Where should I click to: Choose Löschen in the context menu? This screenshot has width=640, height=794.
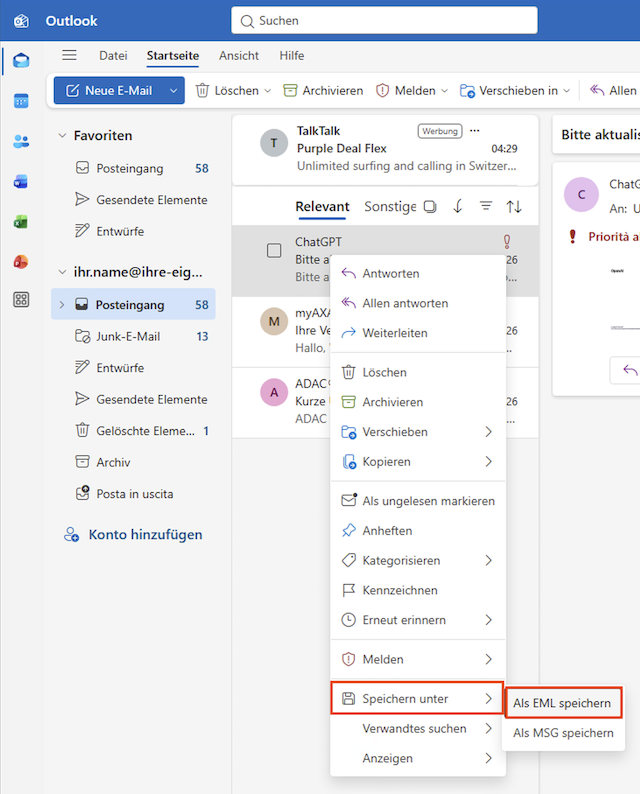point(418,373)
